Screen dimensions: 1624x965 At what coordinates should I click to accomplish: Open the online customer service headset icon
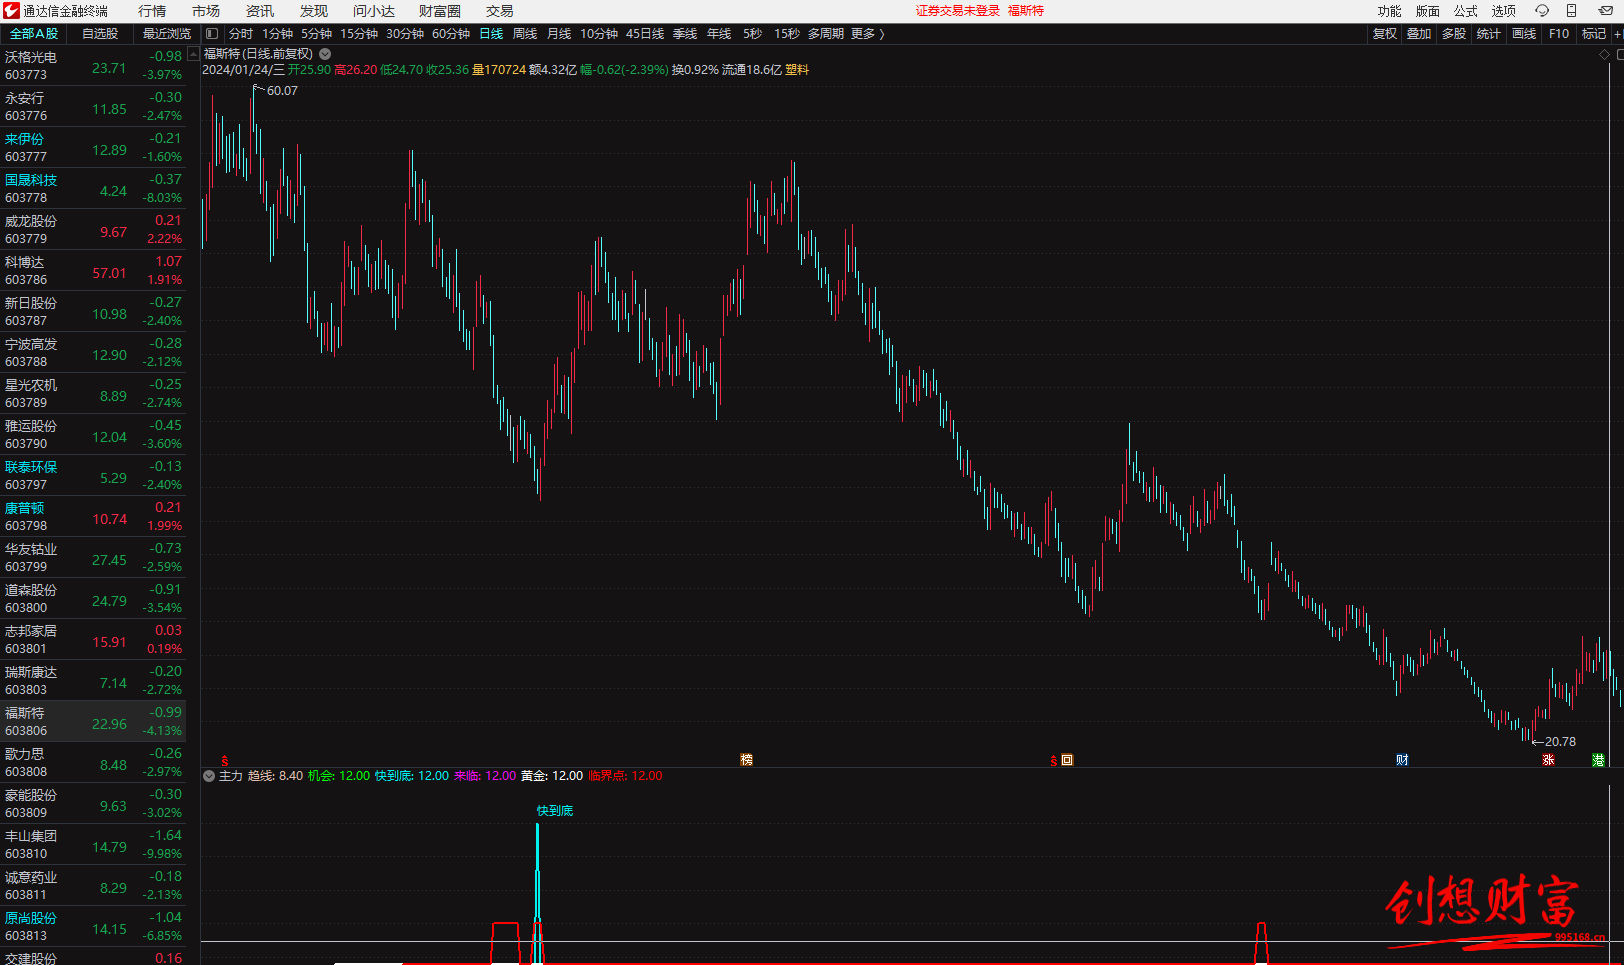(1542, 11)
